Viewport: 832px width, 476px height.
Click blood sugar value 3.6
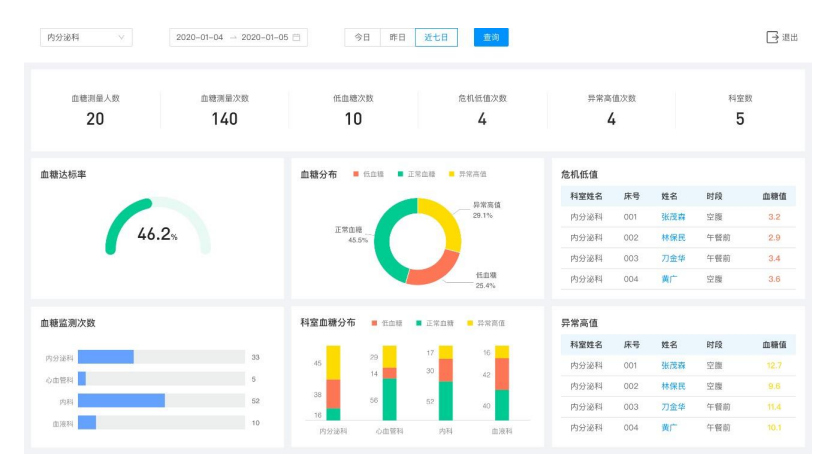pos(774,279)
